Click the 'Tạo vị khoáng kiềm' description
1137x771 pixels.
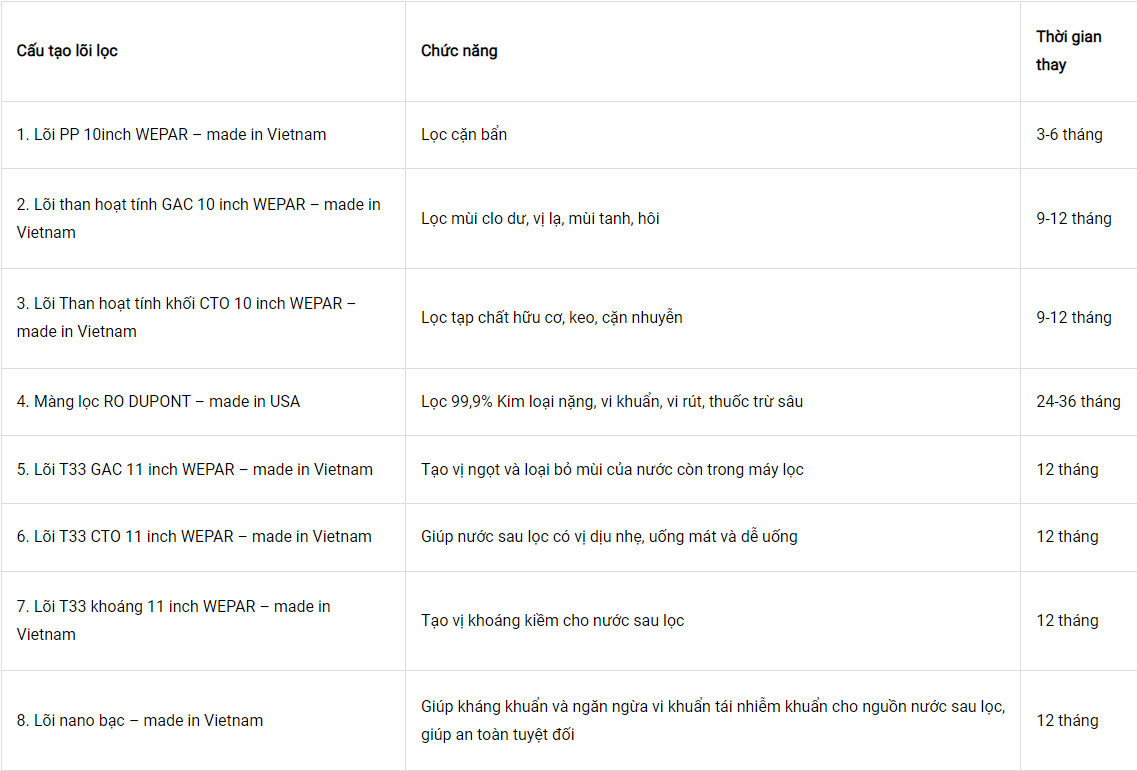click(553, 621)
